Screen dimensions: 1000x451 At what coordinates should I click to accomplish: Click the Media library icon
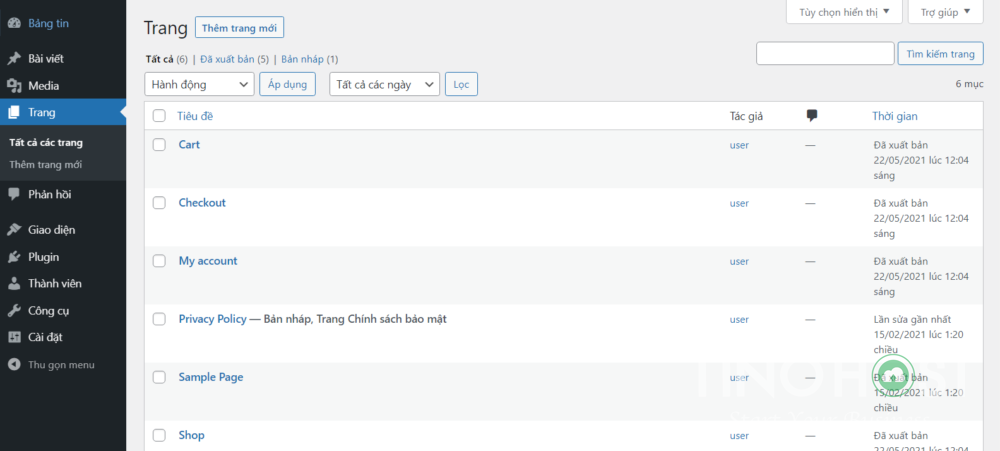point(14,85)
